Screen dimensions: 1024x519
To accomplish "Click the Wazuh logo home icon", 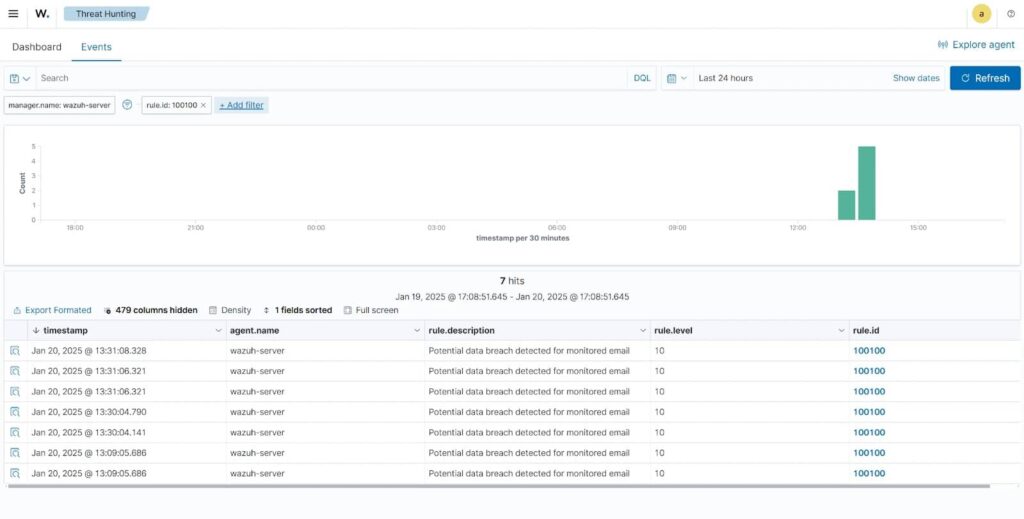I will [x=42, y=14].
